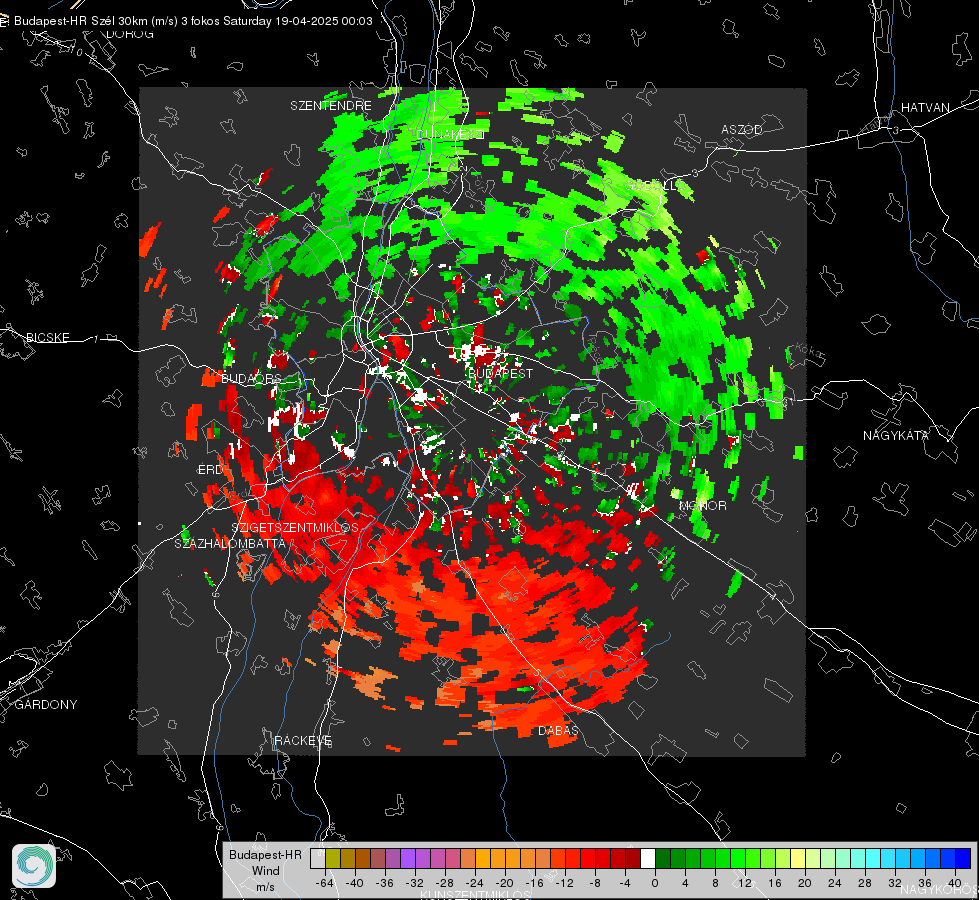This screenshot has width=979, height=900.
Task: Click the DABAS city label
Action: pyautogui.click(x=558, y=730)
